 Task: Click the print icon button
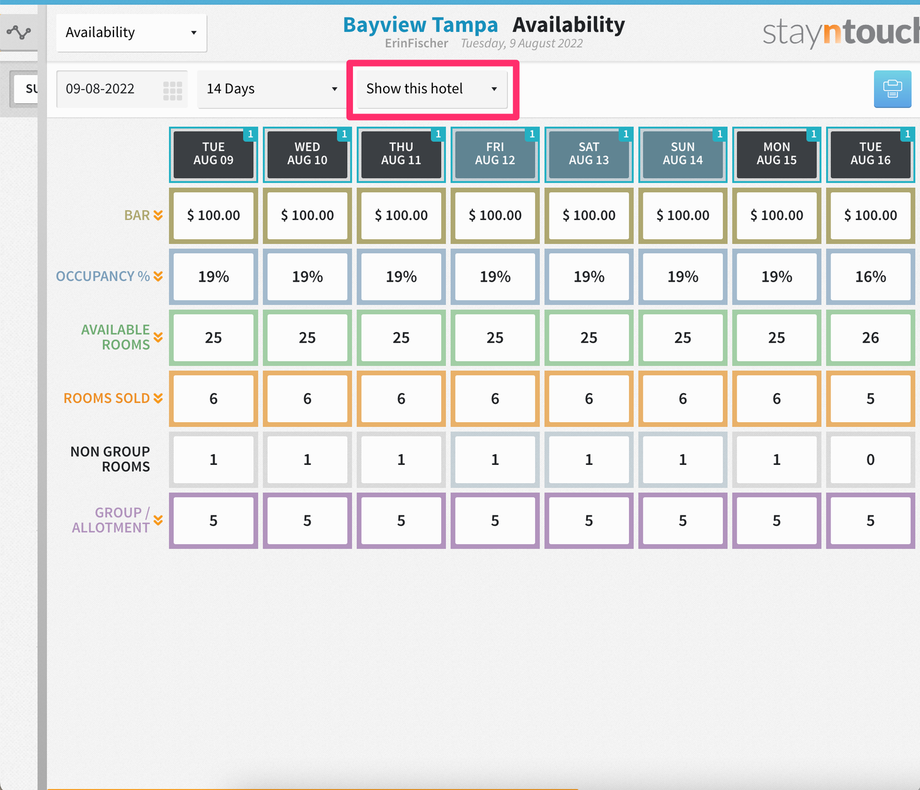tap(892, 89)
